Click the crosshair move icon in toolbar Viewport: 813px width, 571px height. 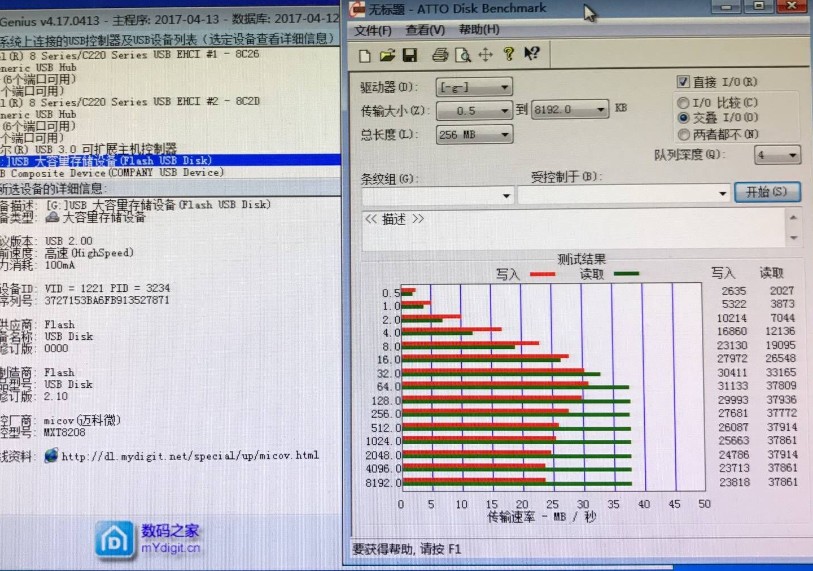pyautogui.click(x=485, y=54)
